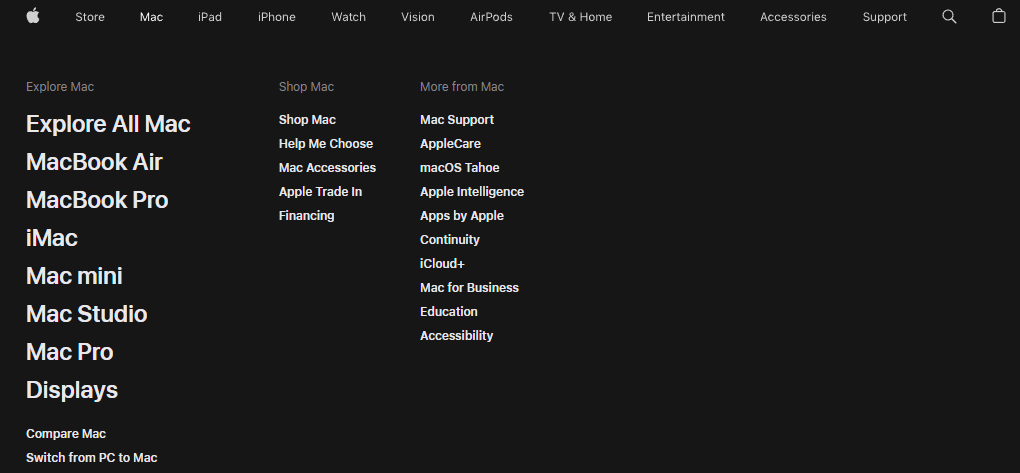Open the Displays link
This screenshot has height=473, width=1020.
[72, 390]
